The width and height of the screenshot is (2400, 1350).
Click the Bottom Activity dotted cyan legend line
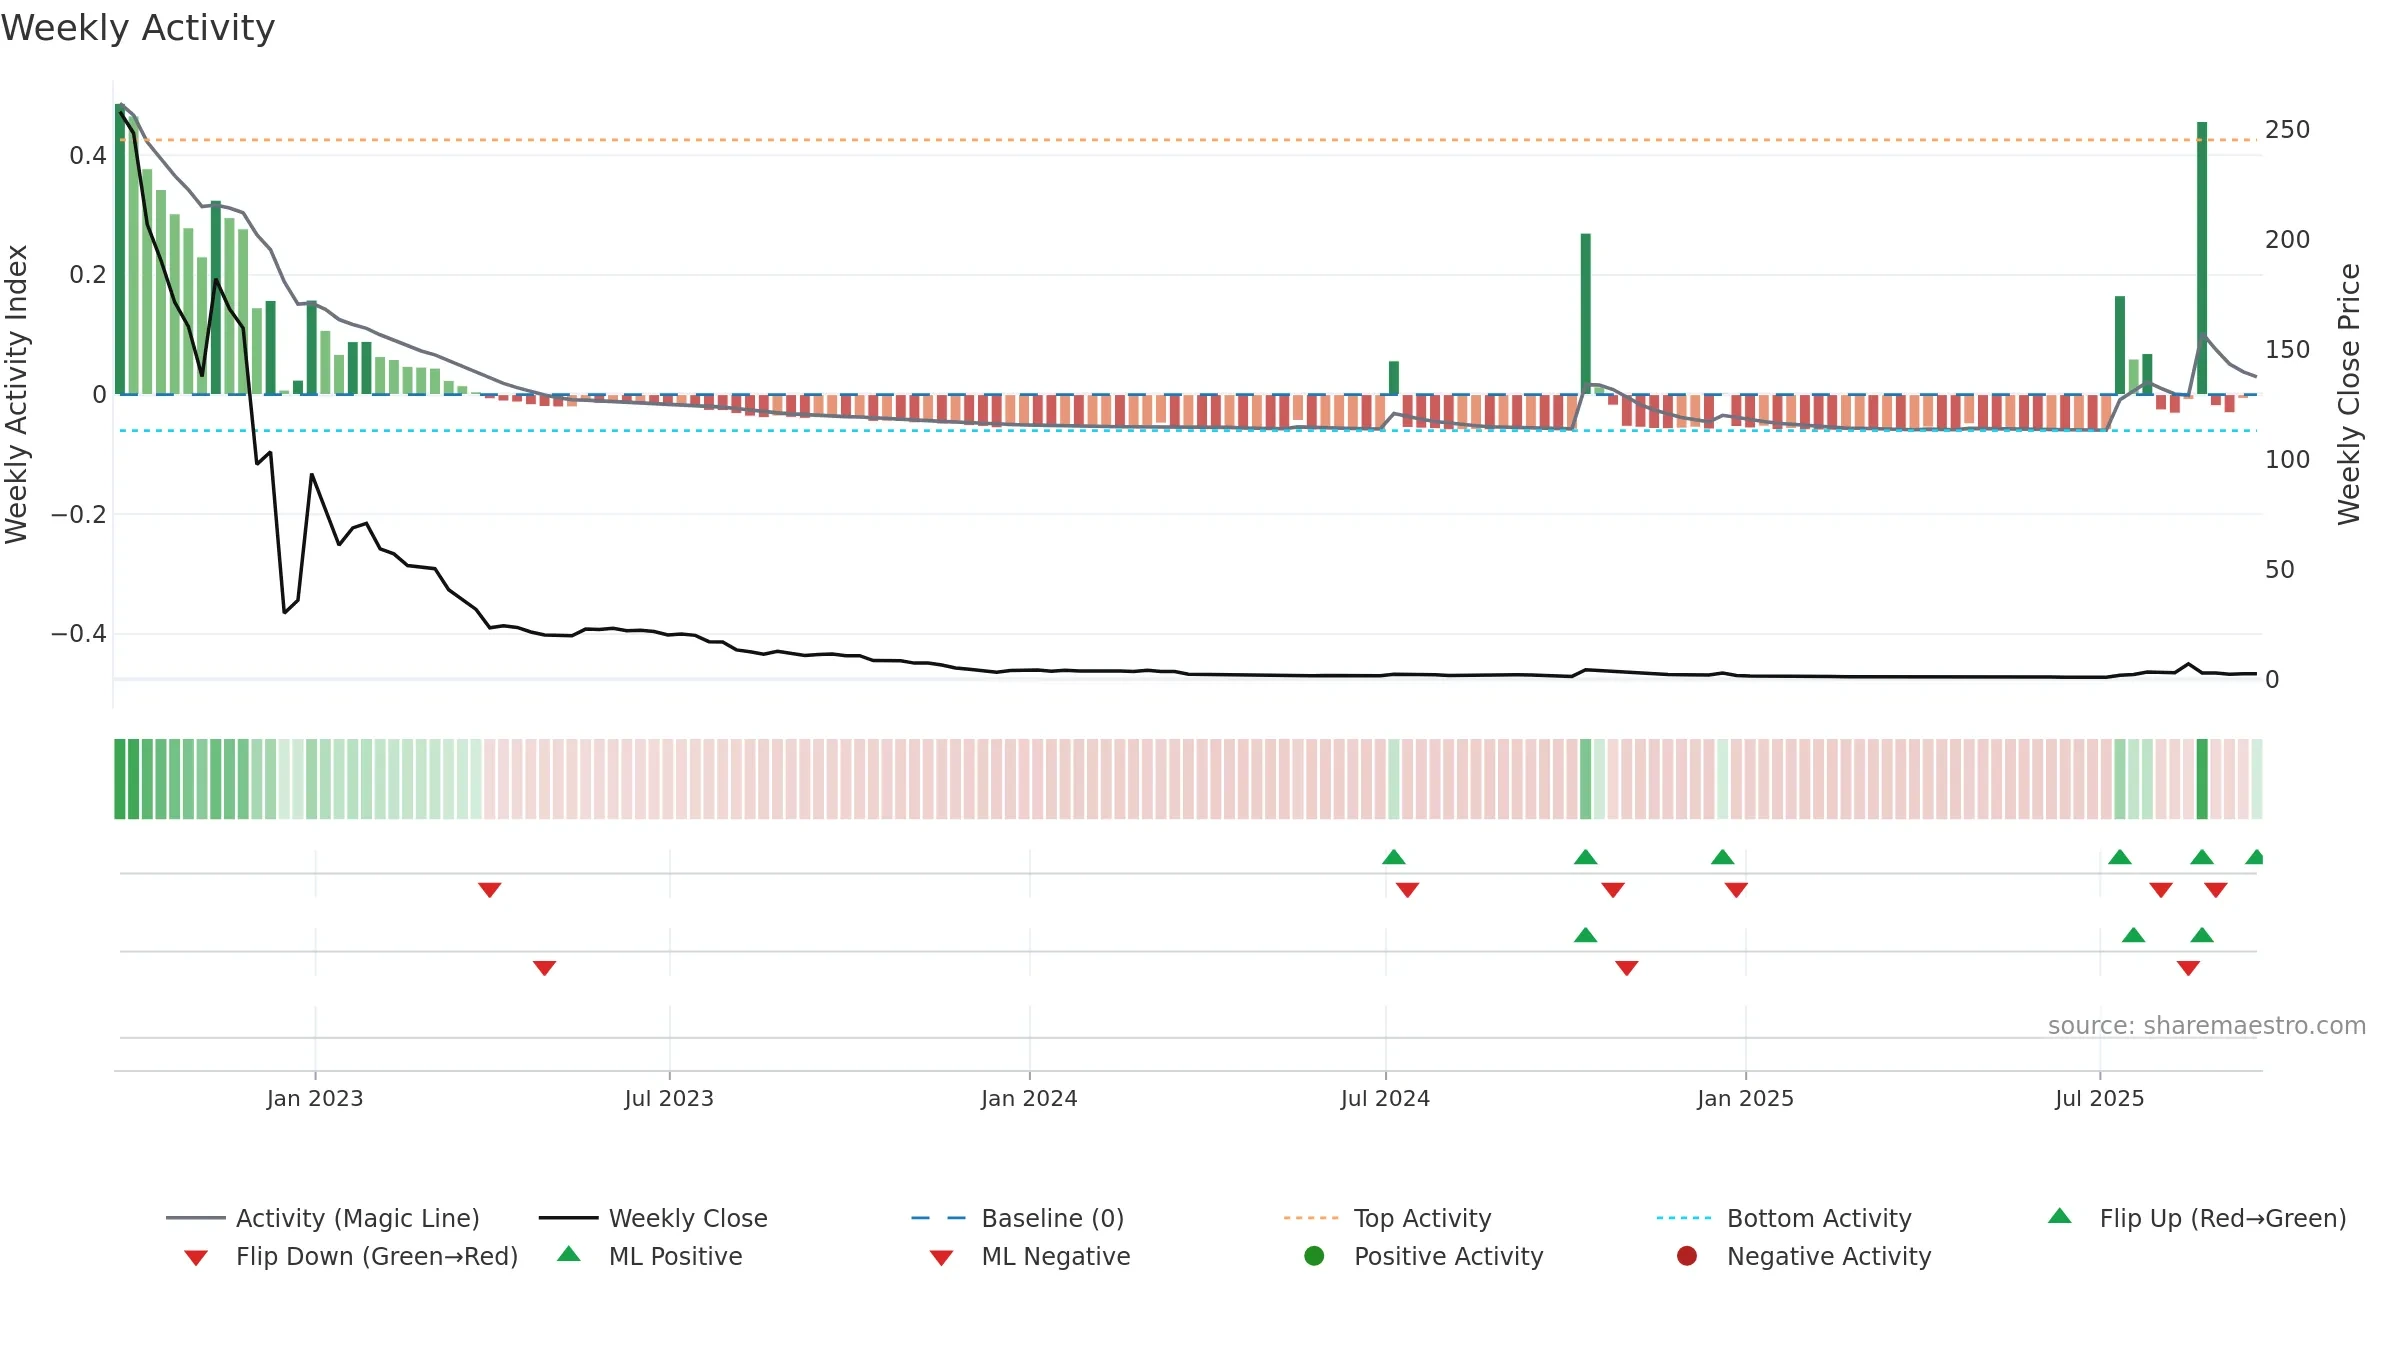pos(1684,1218)
